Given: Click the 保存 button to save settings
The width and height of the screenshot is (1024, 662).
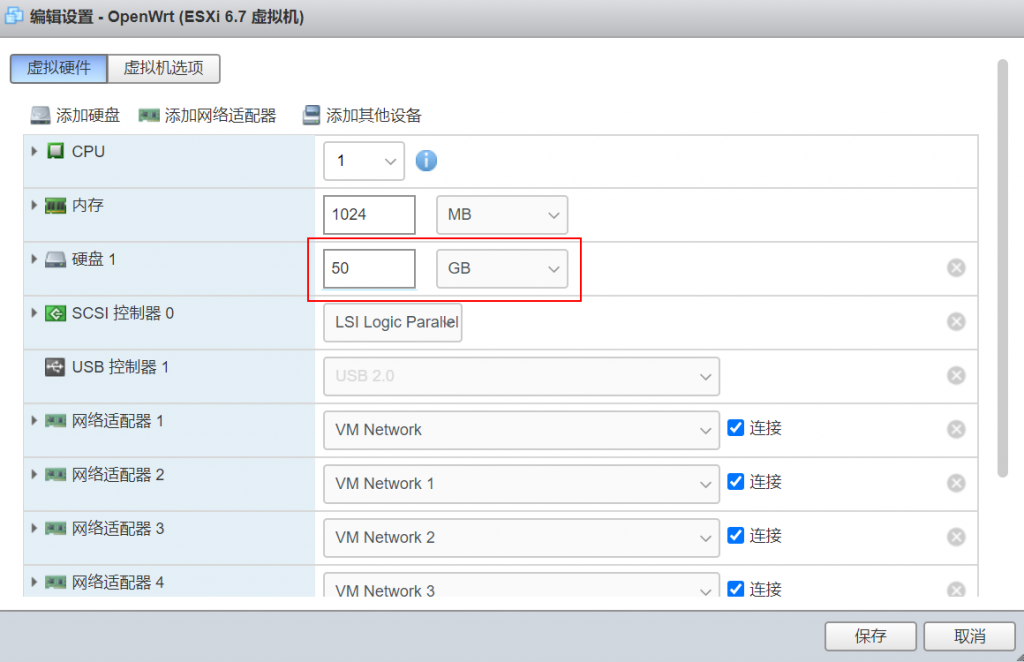Looking at the screenshot, I should (x=869, y=636).
